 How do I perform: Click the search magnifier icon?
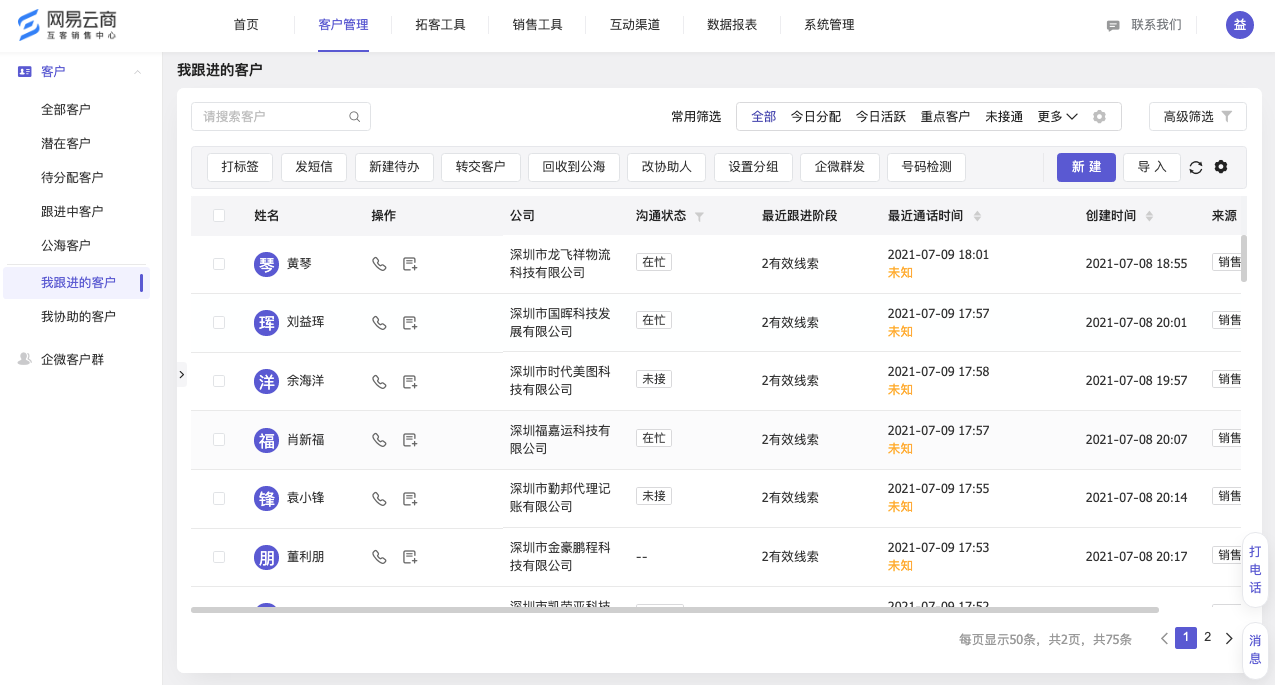point(354,117)
